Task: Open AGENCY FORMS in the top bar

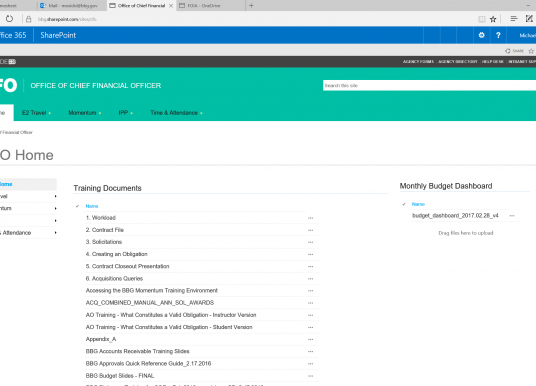Action: pyautogui.click(x=418, y=62)
